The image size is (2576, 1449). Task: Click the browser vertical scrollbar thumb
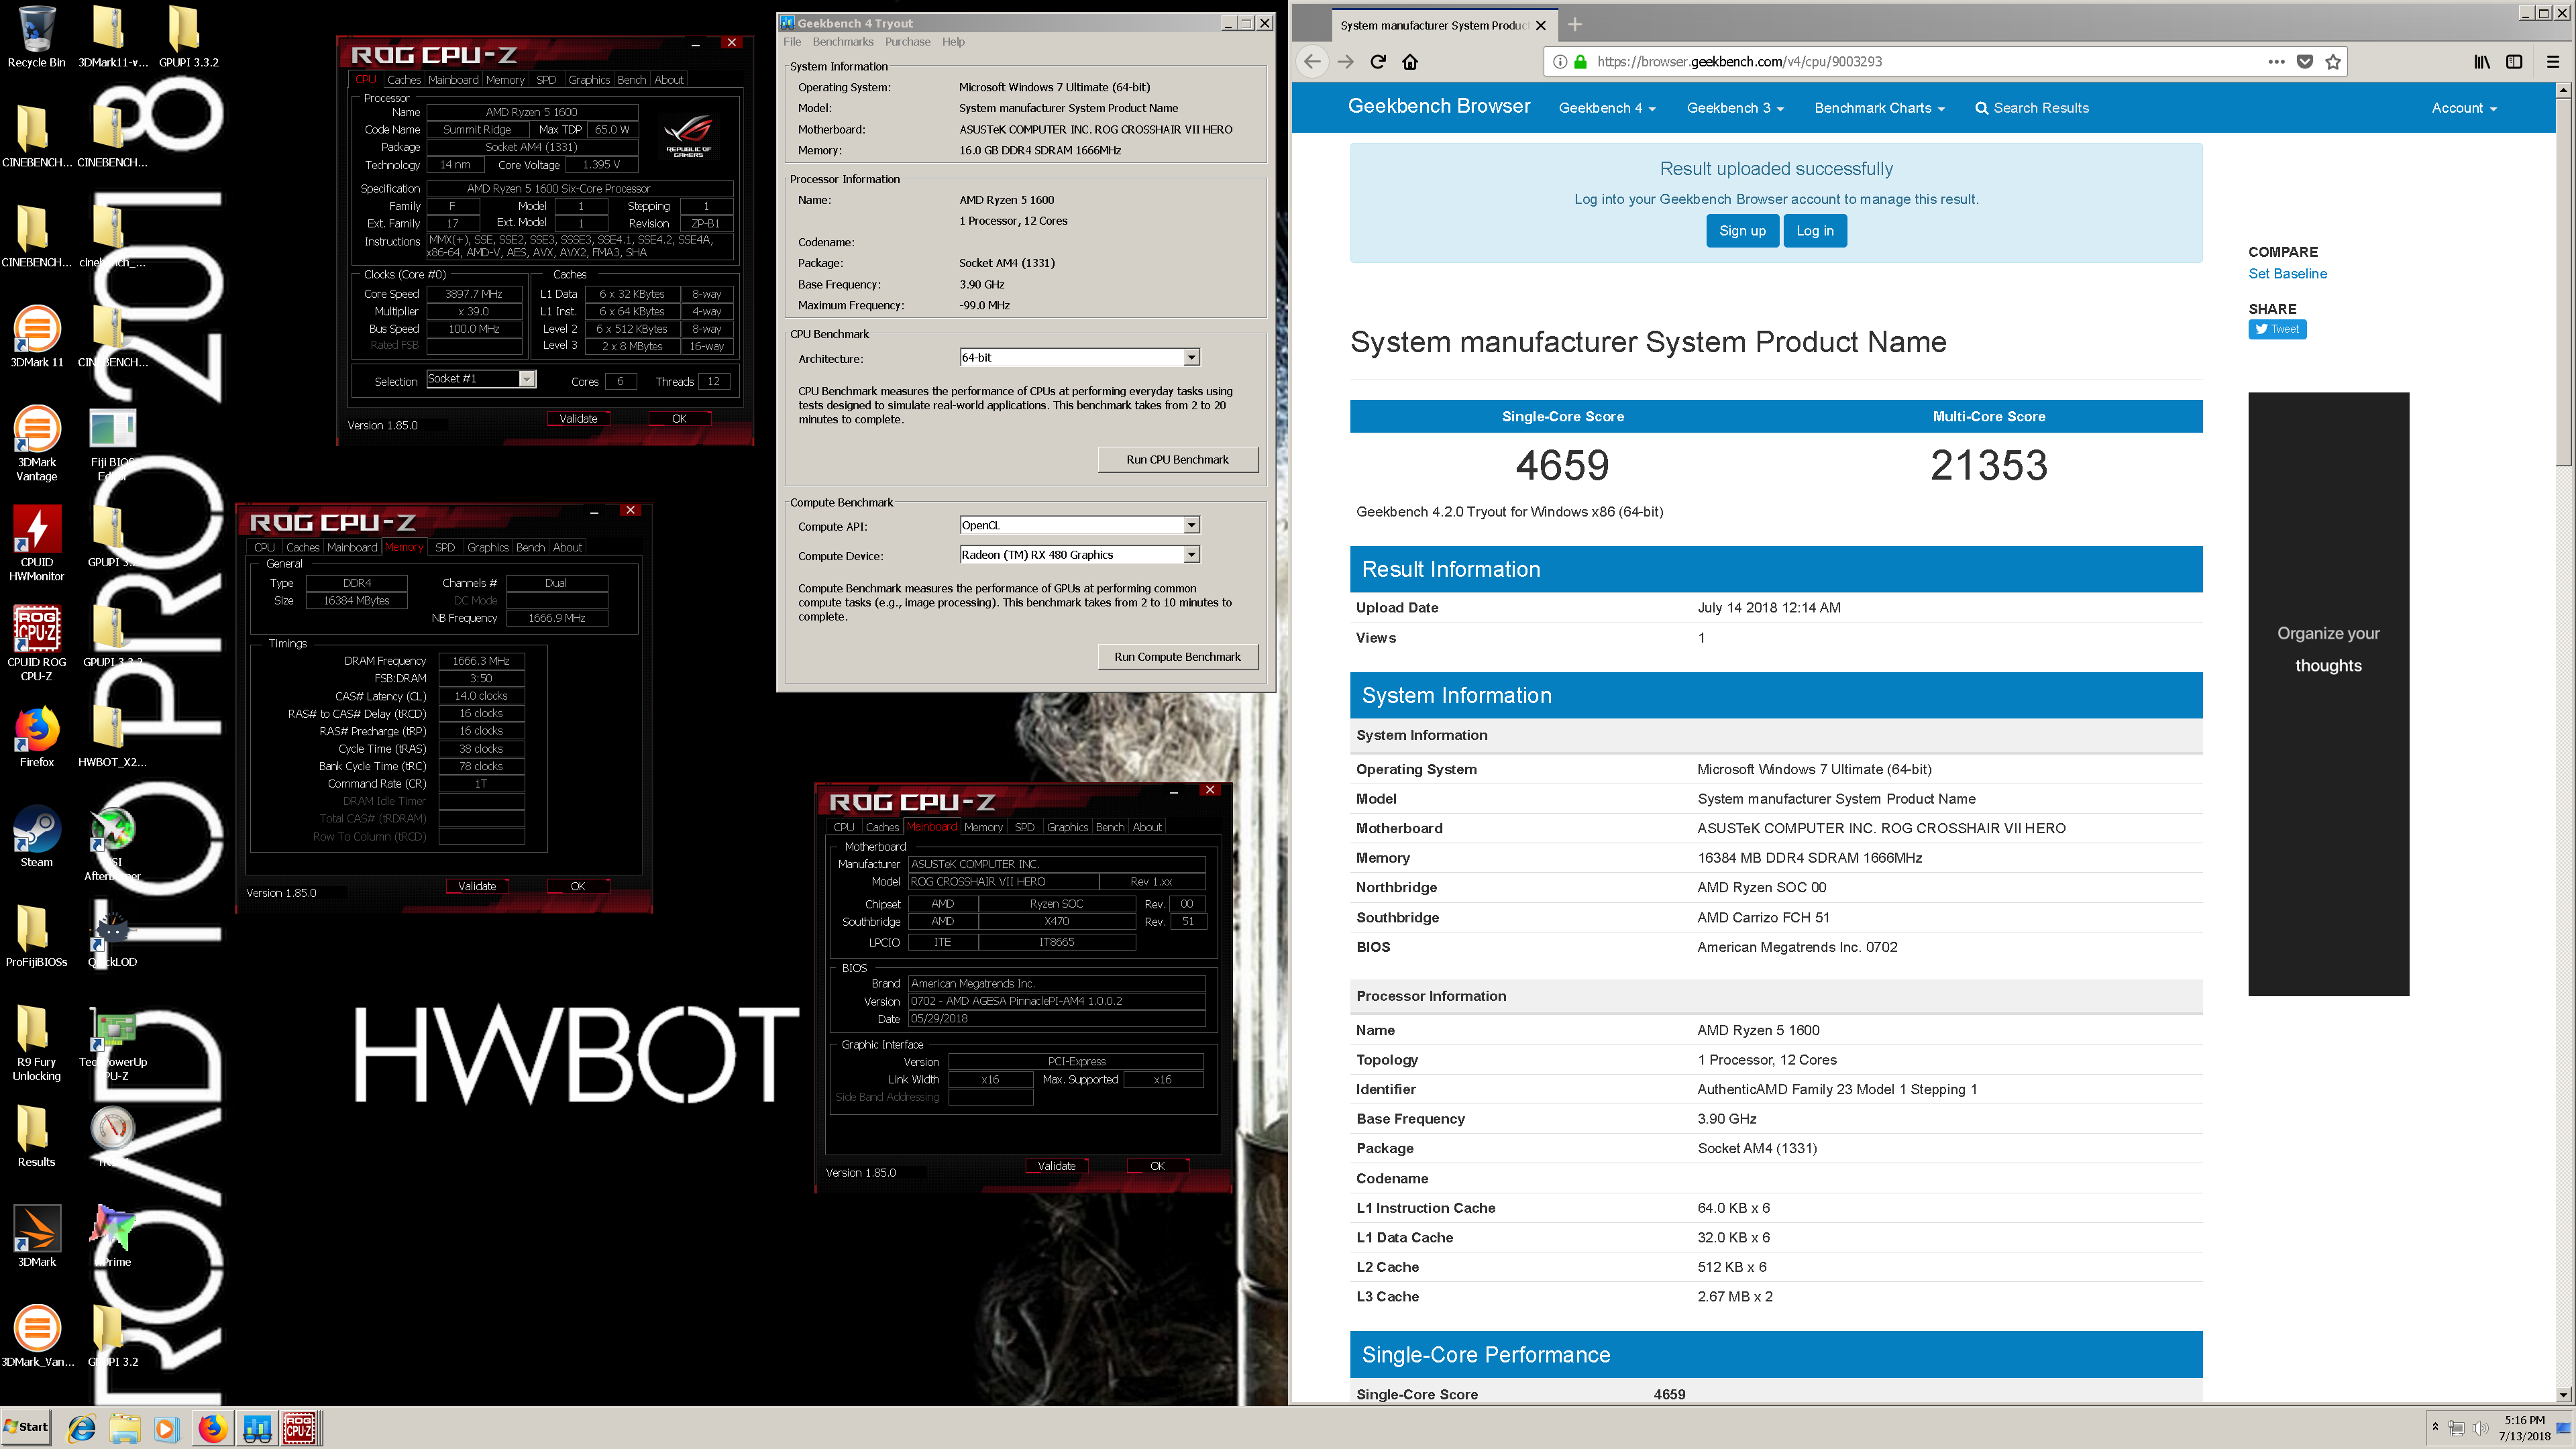pos(2563,281)
